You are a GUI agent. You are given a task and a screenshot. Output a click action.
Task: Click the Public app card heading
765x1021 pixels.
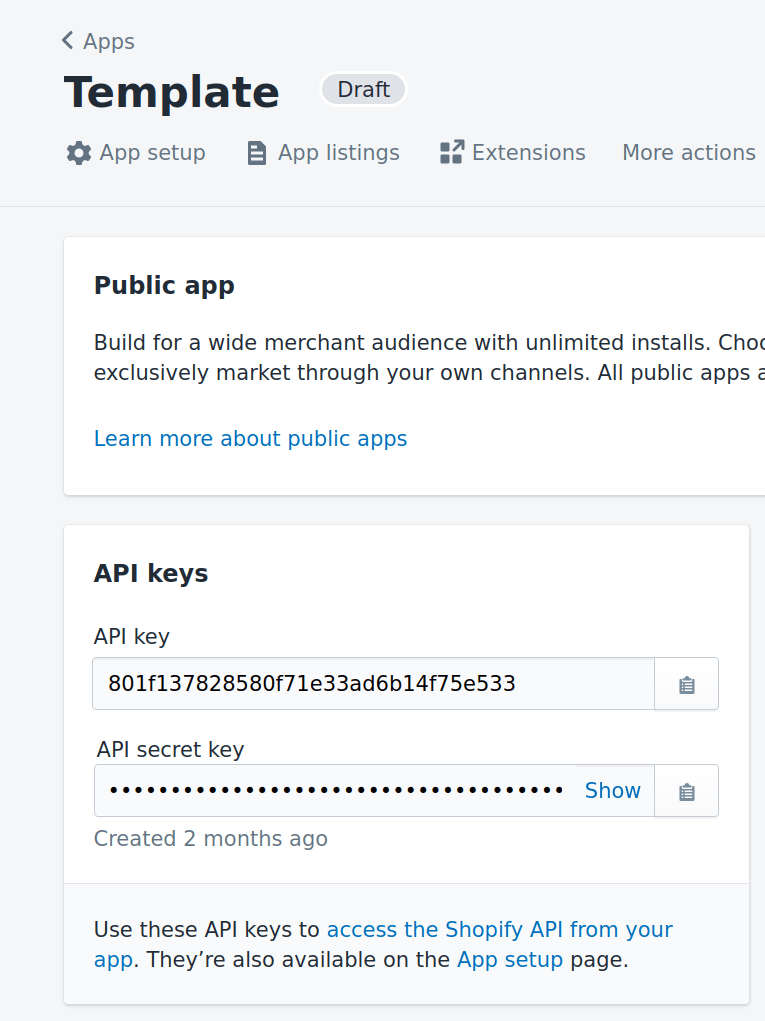click(164, 286)
